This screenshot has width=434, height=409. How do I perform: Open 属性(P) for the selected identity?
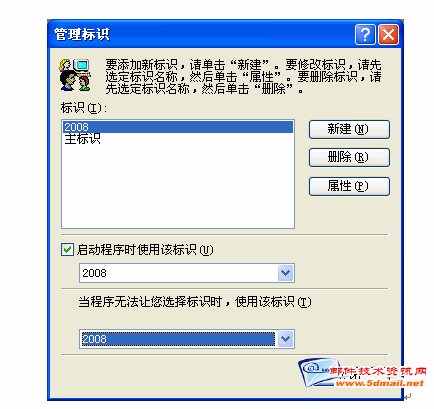click(x=349, y=186)
